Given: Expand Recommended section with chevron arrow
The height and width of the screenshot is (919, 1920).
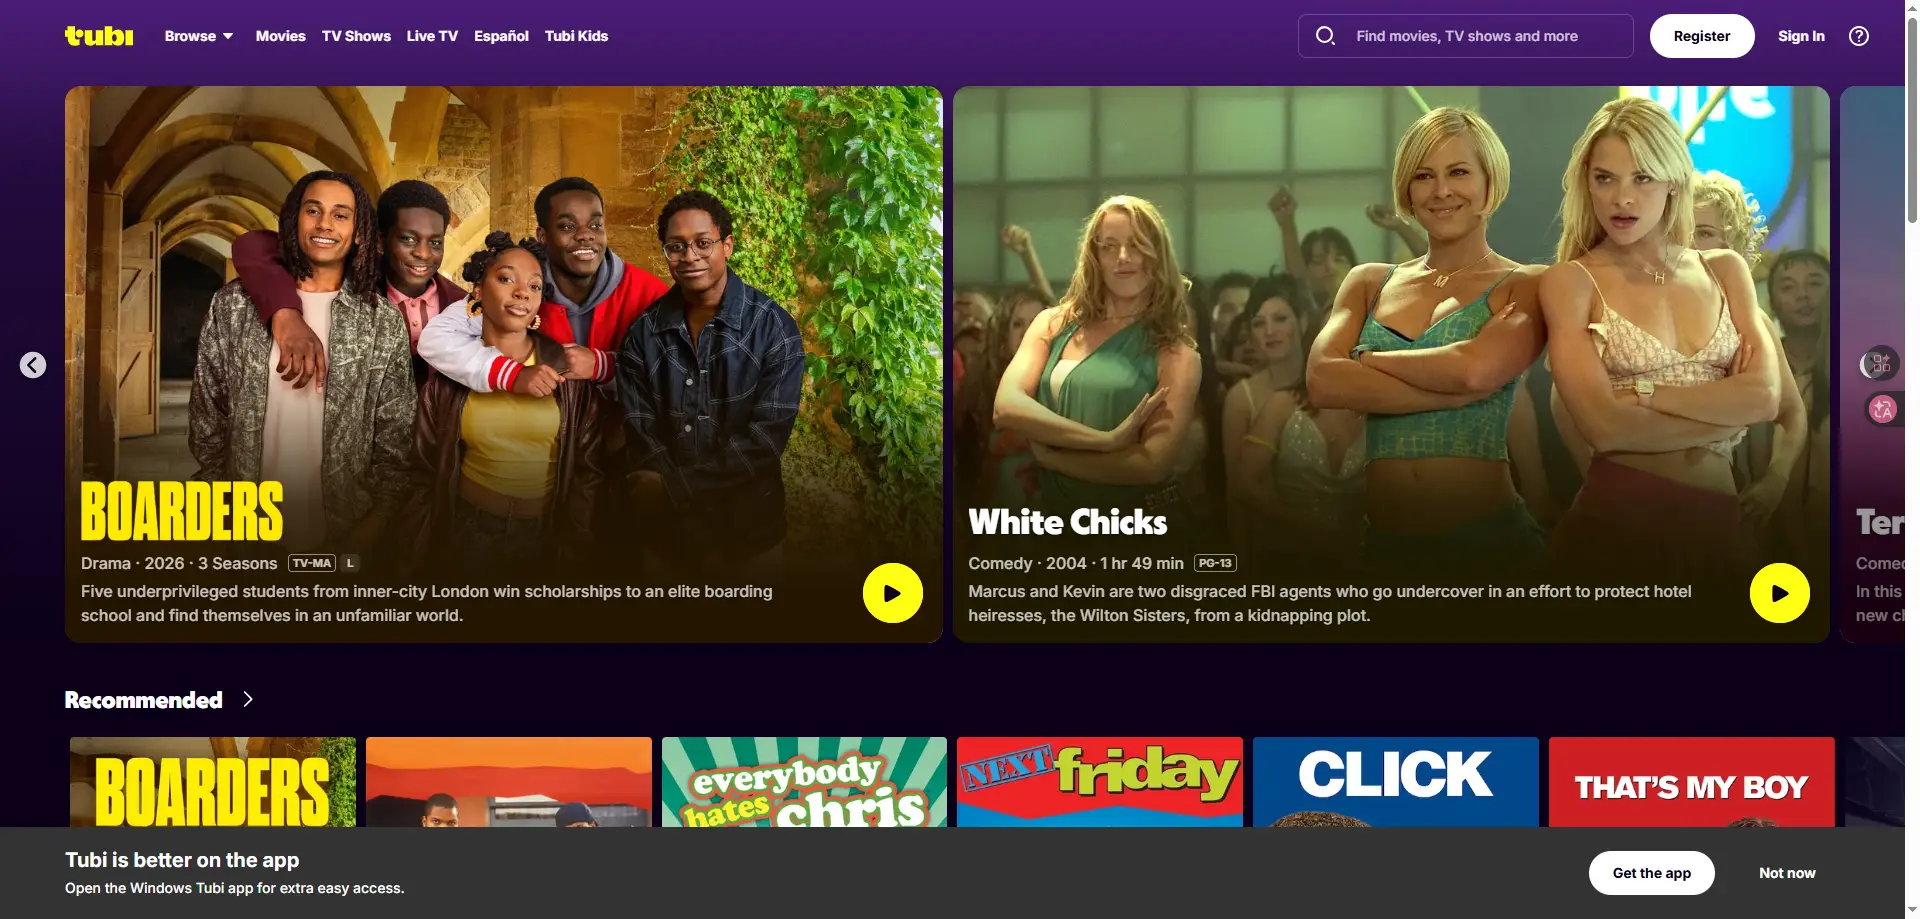Looking at the screenshot, I should 248,700.
